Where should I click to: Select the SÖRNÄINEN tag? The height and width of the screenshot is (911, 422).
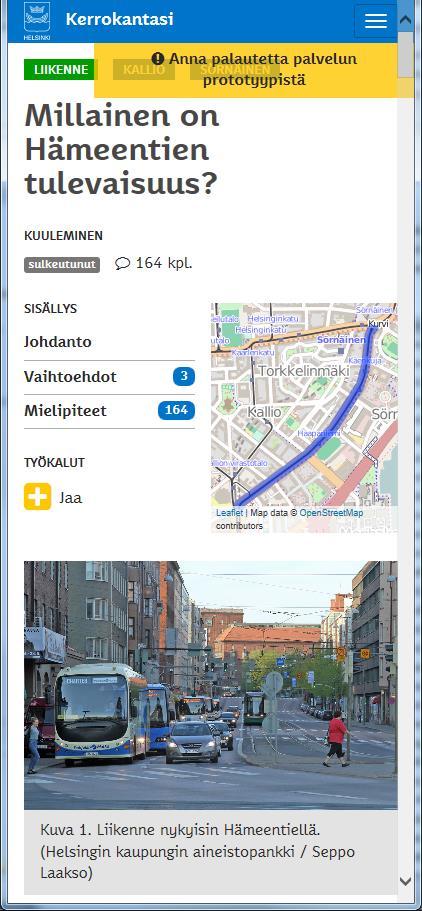[235, 70]
